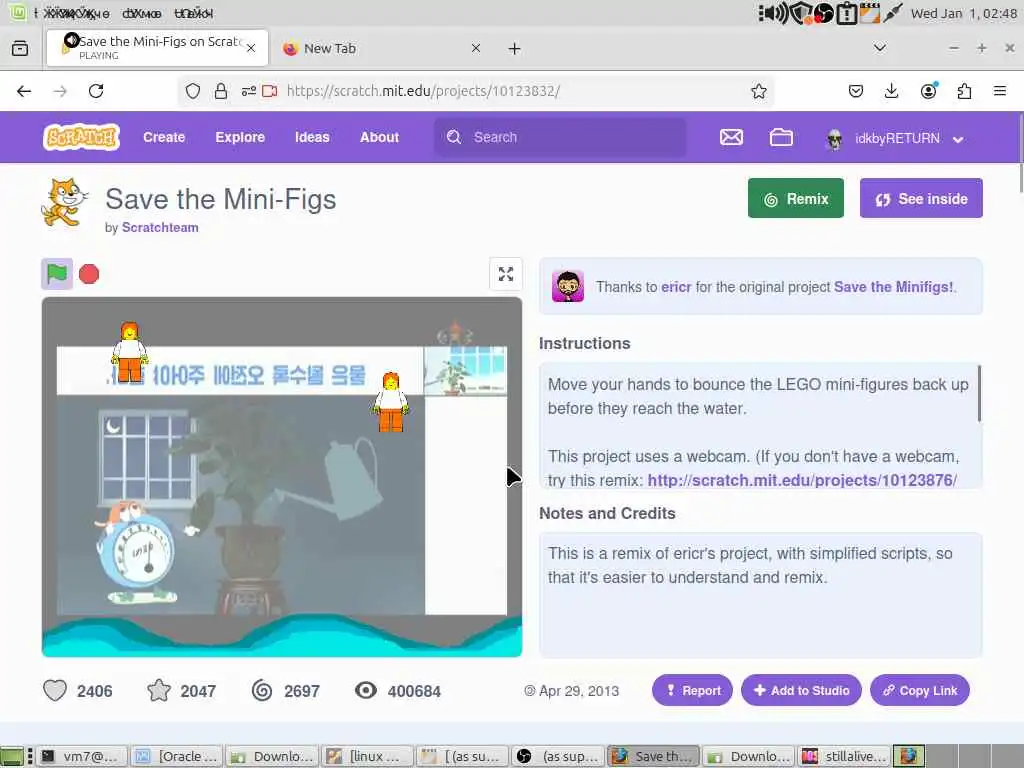Open the About menu item
Image resolution: width=1024 pixels, height=768 pixels.
[x=379, y=137]
